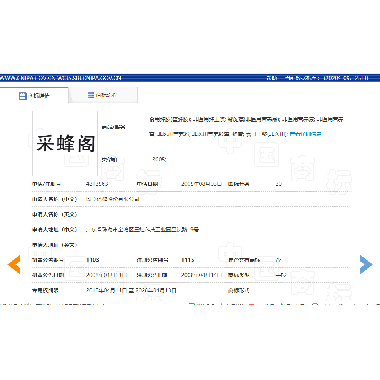Click the blue icon on first tab
The height and width of the screenshot is (380, 380).
tap(22, 96)
